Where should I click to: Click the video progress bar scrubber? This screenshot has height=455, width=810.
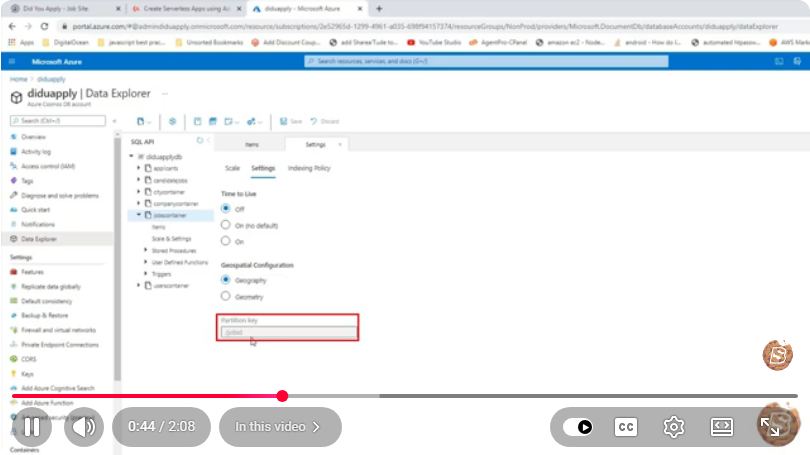(x=282, y=396)
